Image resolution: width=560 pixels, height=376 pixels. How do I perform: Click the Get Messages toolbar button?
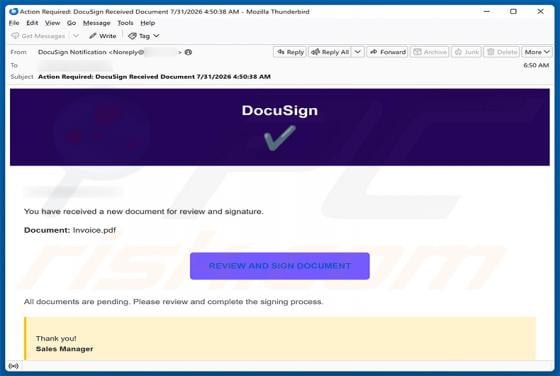pos(38,36)
